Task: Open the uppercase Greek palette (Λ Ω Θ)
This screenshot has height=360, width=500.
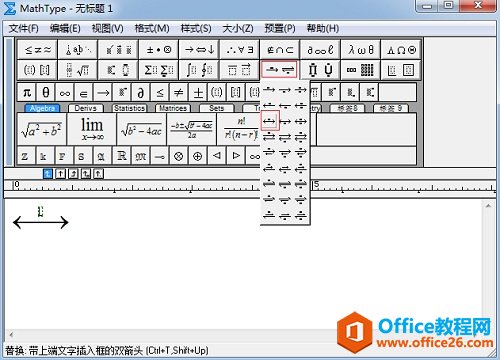Action: tap(401, 50)
